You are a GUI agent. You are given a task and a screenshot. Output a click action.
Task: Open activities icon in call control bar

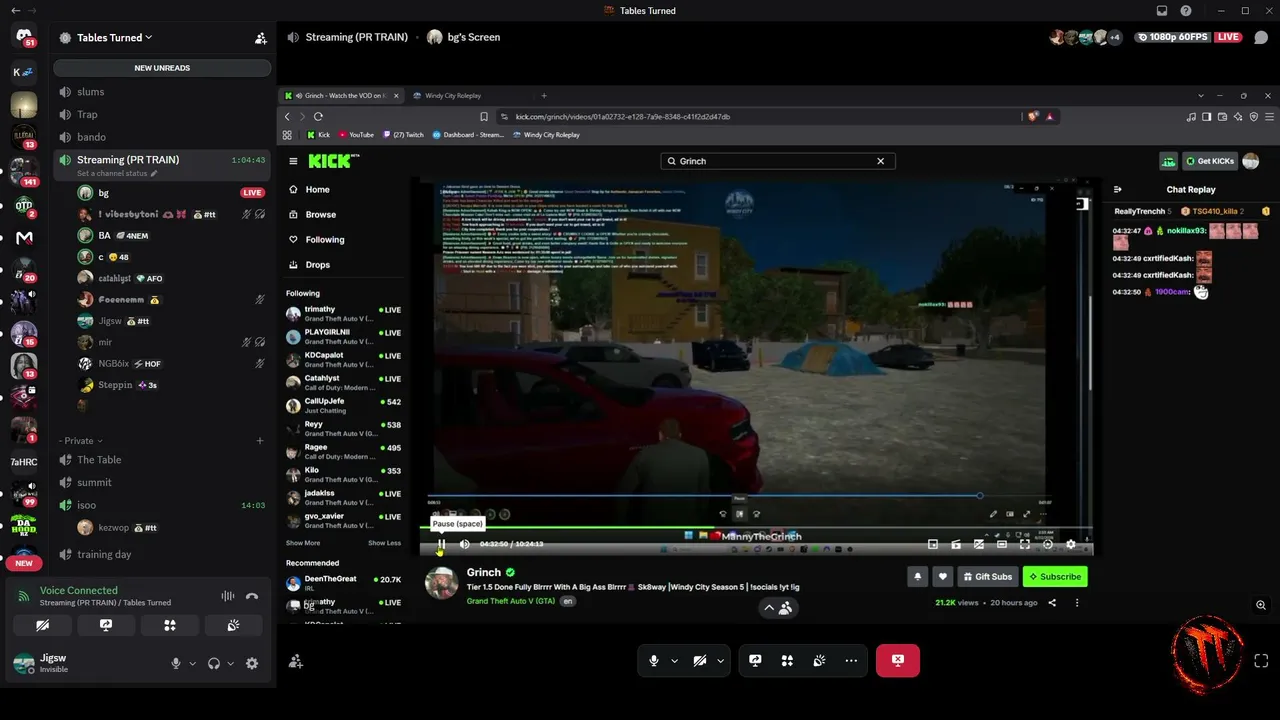tap(787, 660)
